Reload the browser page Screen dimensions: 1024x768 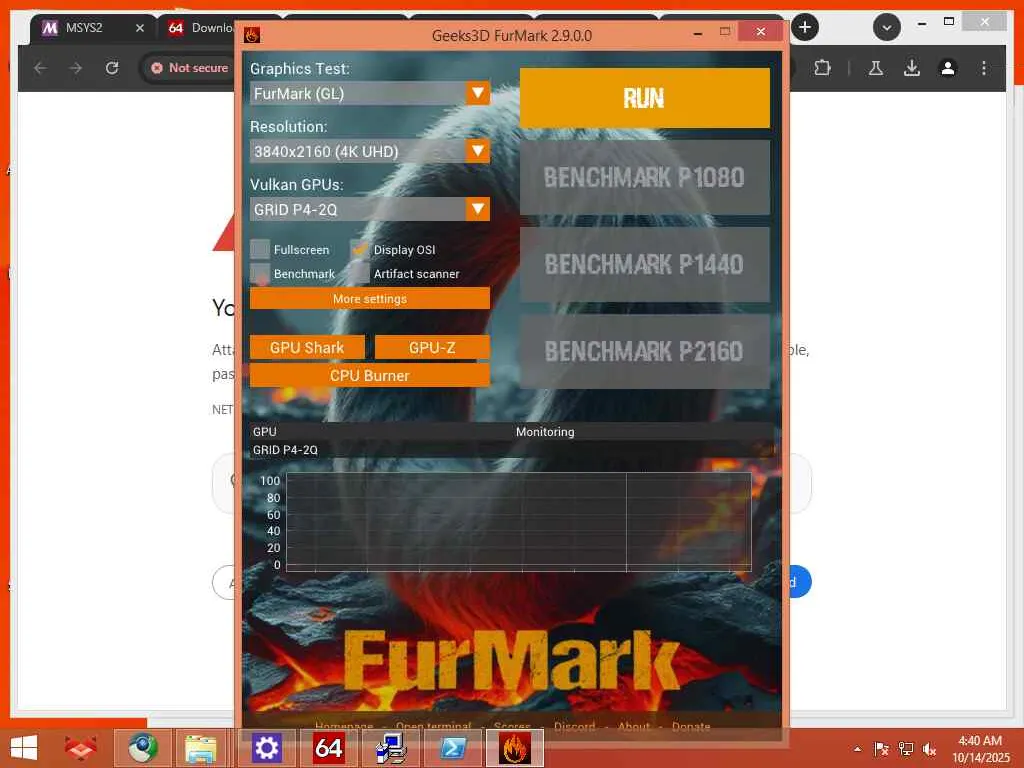(x=112, y=68)
